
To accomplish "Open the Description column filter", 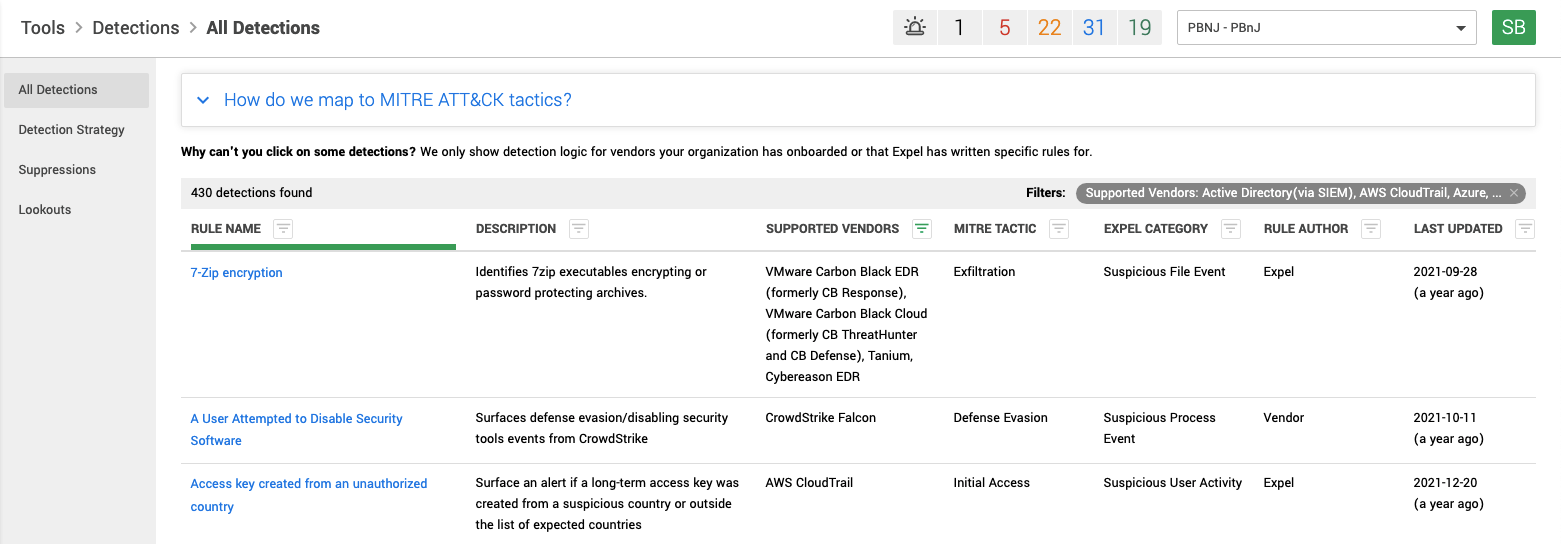I will pyautogui.click(x=579, y=229).
